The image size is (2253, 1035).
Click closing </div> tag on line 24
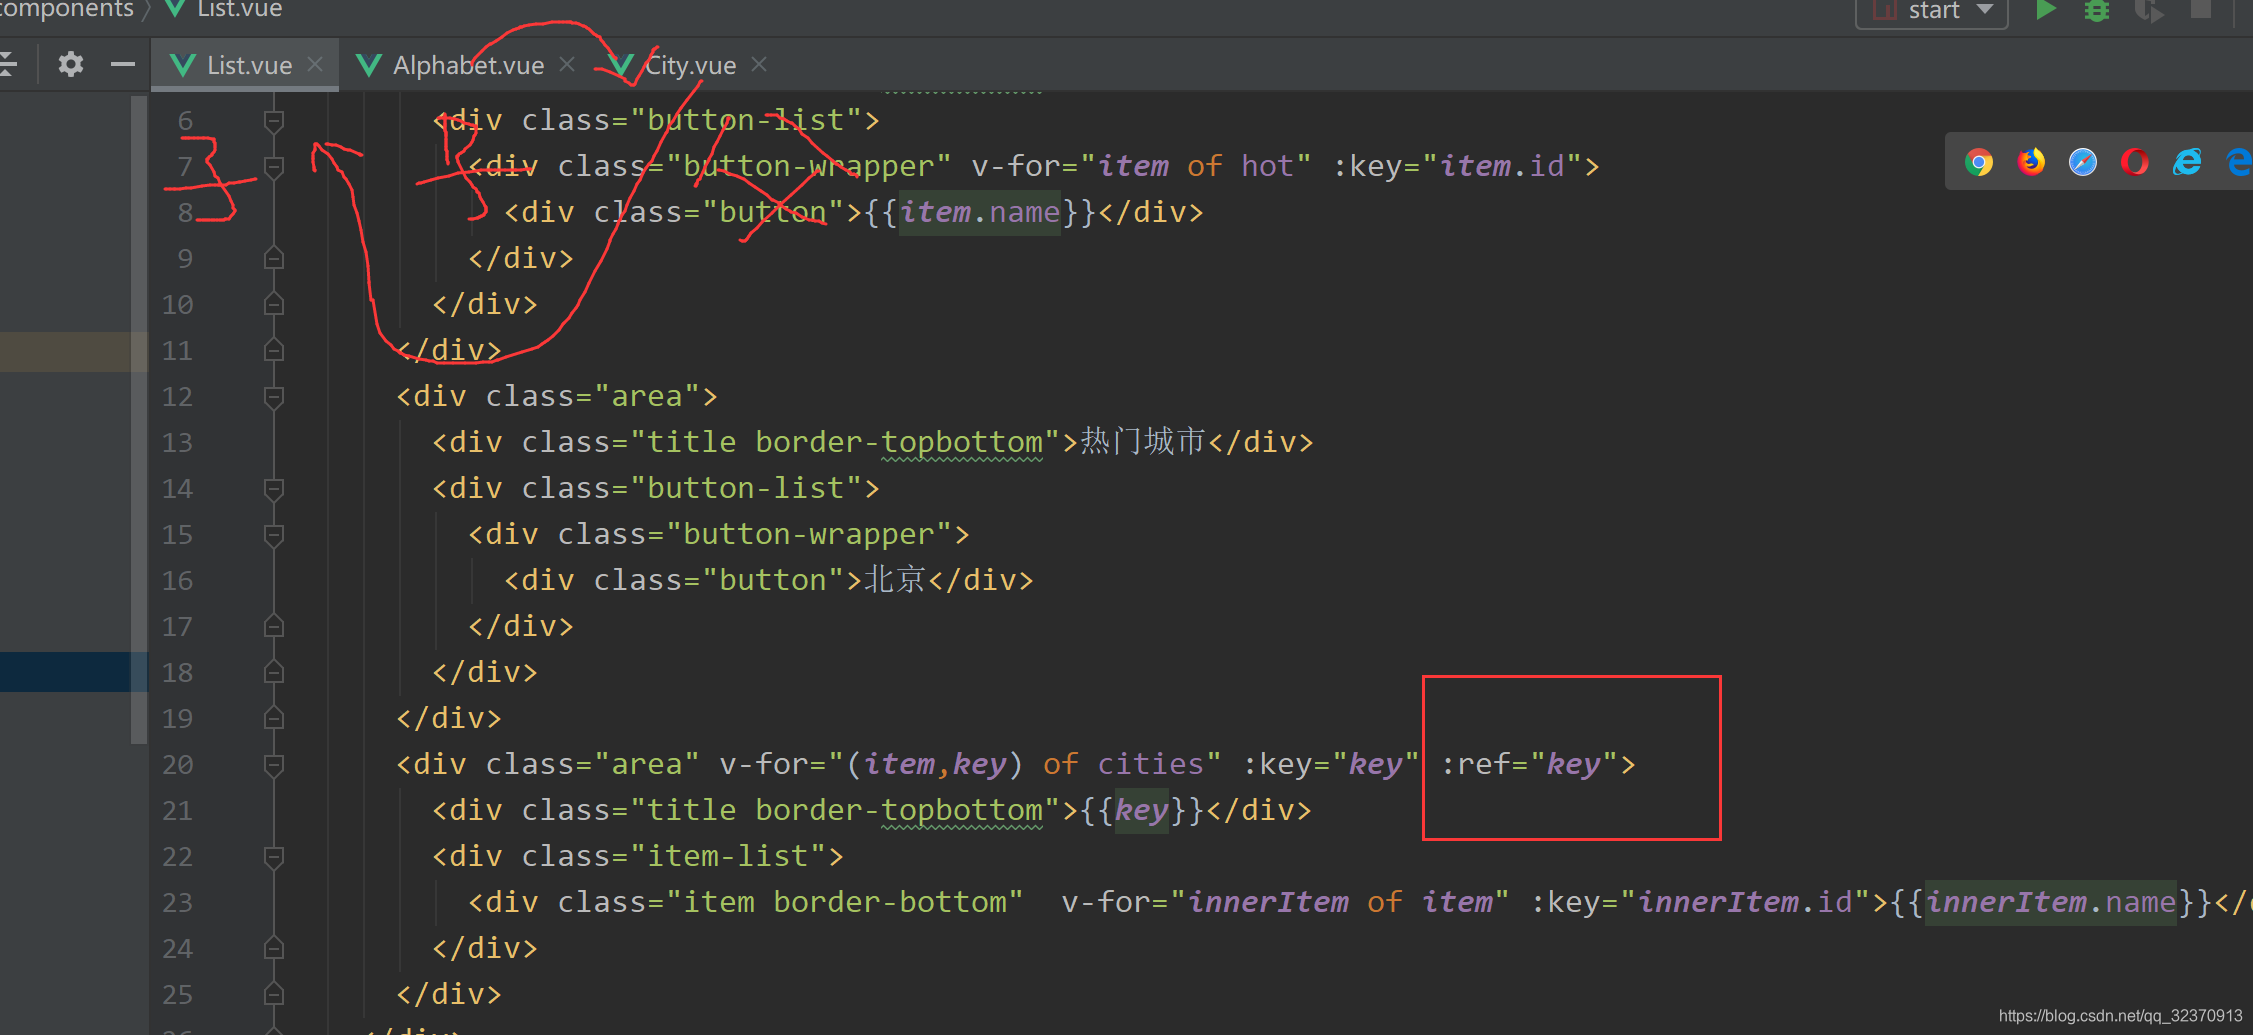485,948
